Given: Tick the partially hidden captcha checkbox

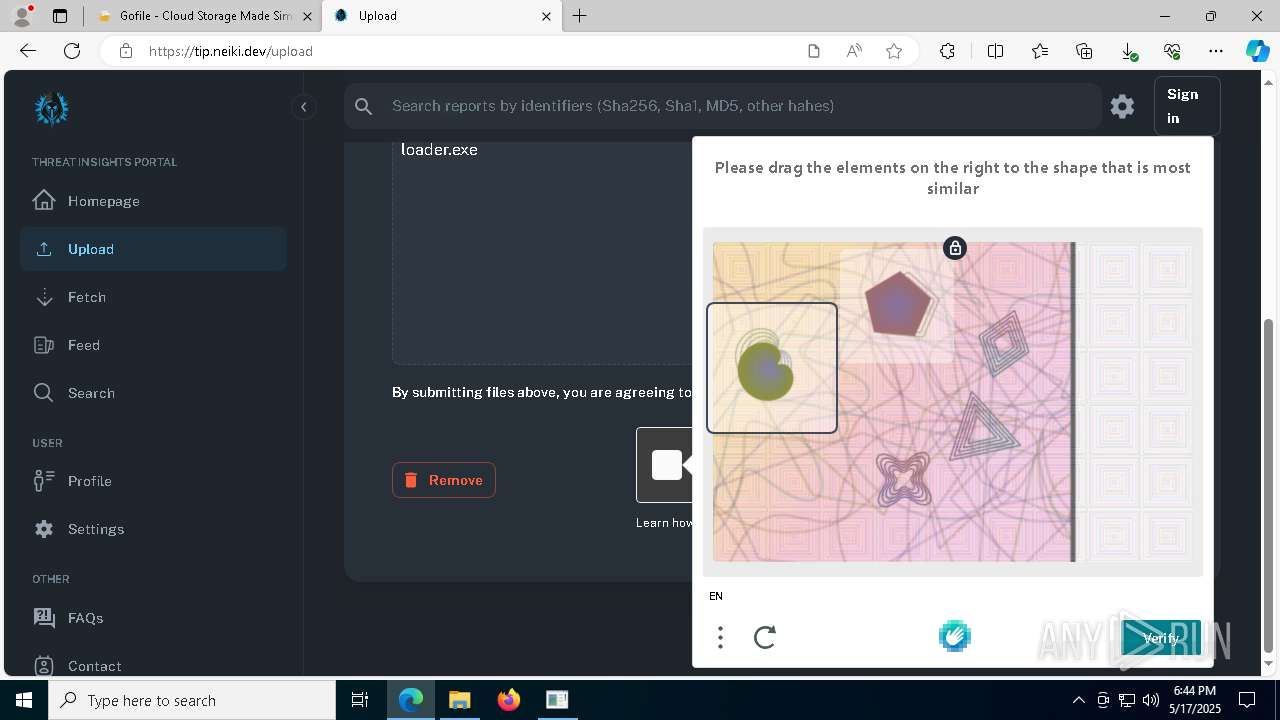Looking at the screenshot, I should [x=667, y=465].
